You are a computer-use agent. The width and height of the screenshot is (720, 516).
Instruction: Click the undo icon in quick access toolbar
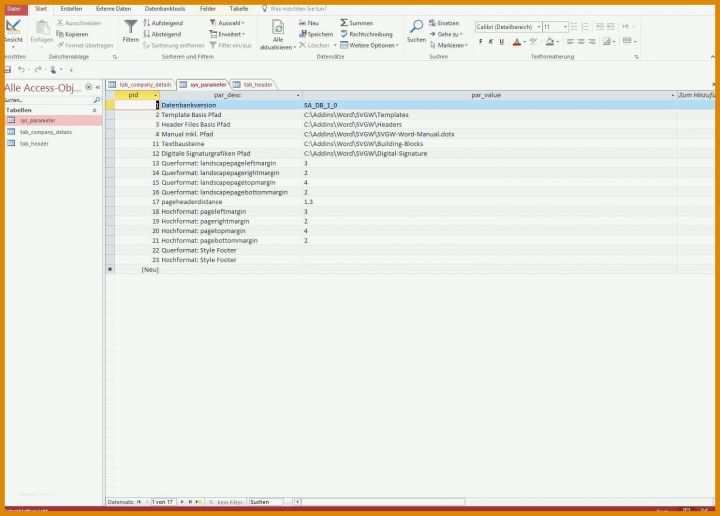tap(21, 69)
